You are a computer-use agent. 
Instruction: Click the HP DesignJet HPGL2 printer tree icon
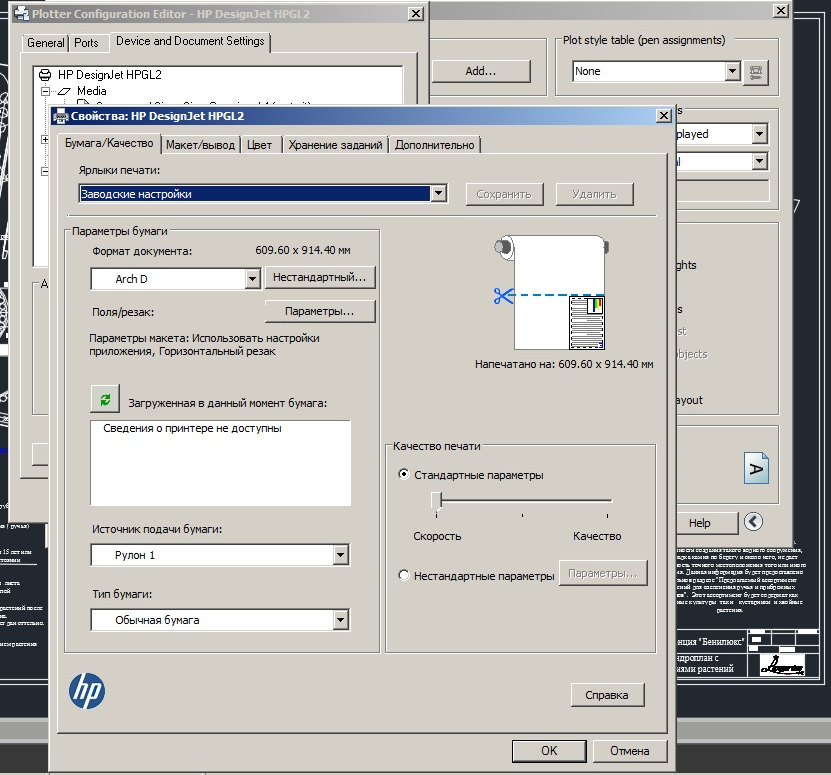pyautogui.click(x=46, y=75)
